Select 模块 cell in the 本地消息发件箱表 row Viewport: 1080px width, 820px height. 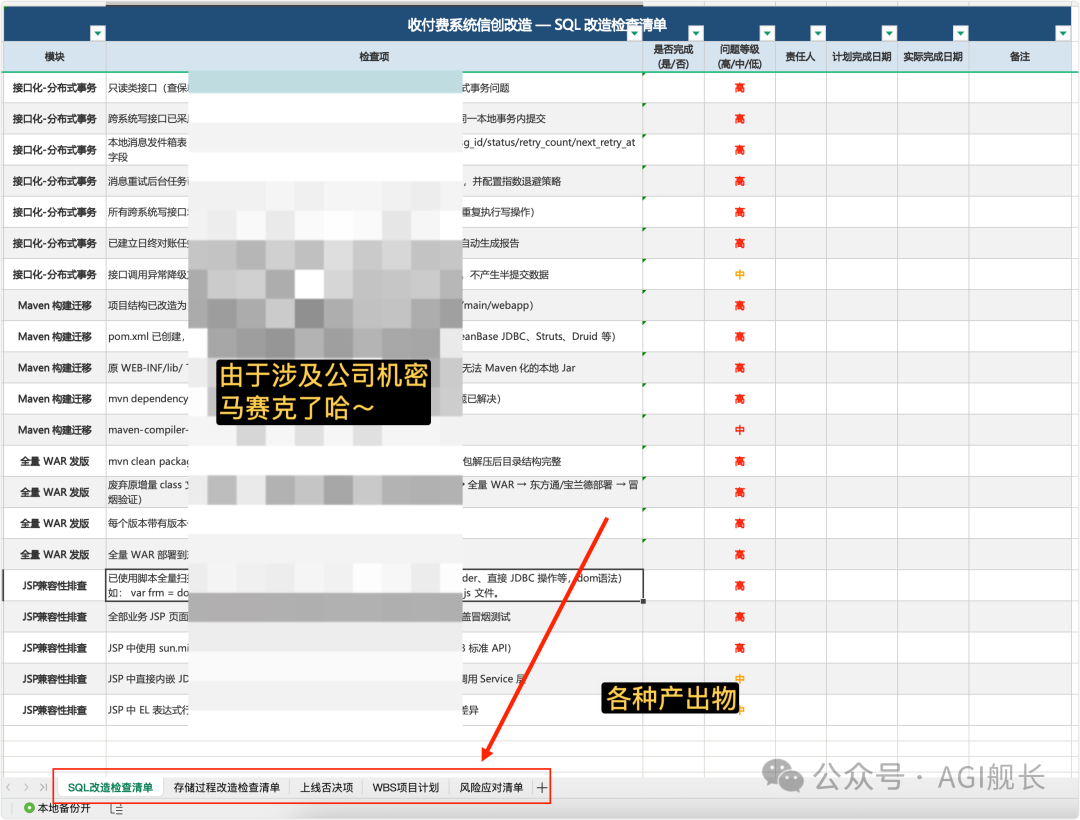54,149
